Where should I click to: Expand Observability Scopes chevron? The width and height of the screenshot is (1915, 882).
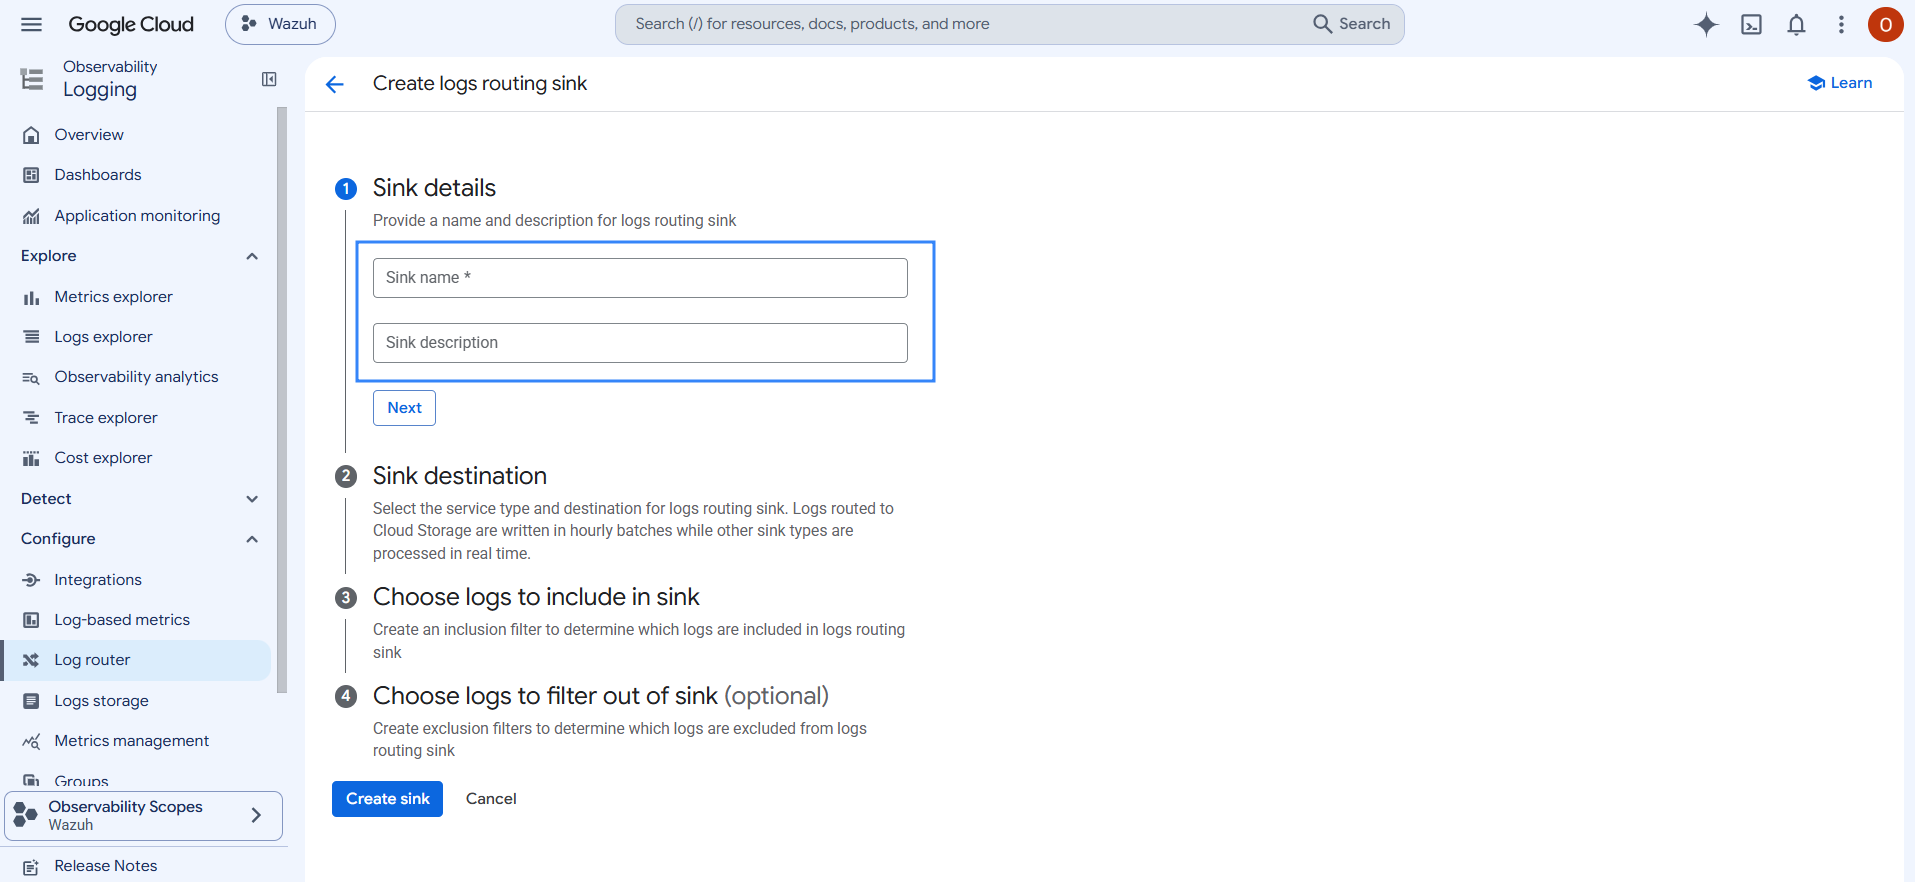click(257, 815)
